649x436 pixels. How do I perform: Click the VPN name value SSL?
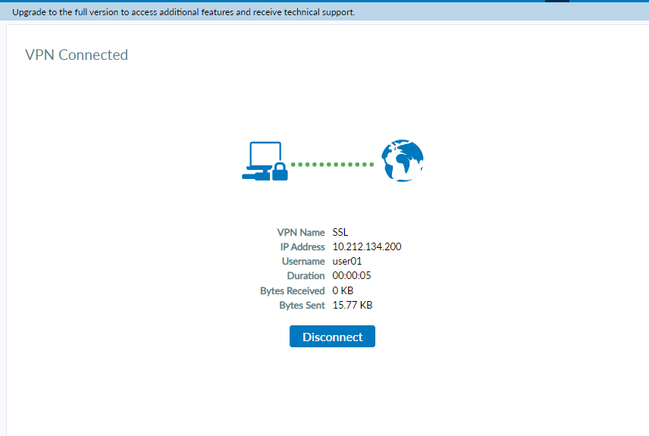coord(340,232)
